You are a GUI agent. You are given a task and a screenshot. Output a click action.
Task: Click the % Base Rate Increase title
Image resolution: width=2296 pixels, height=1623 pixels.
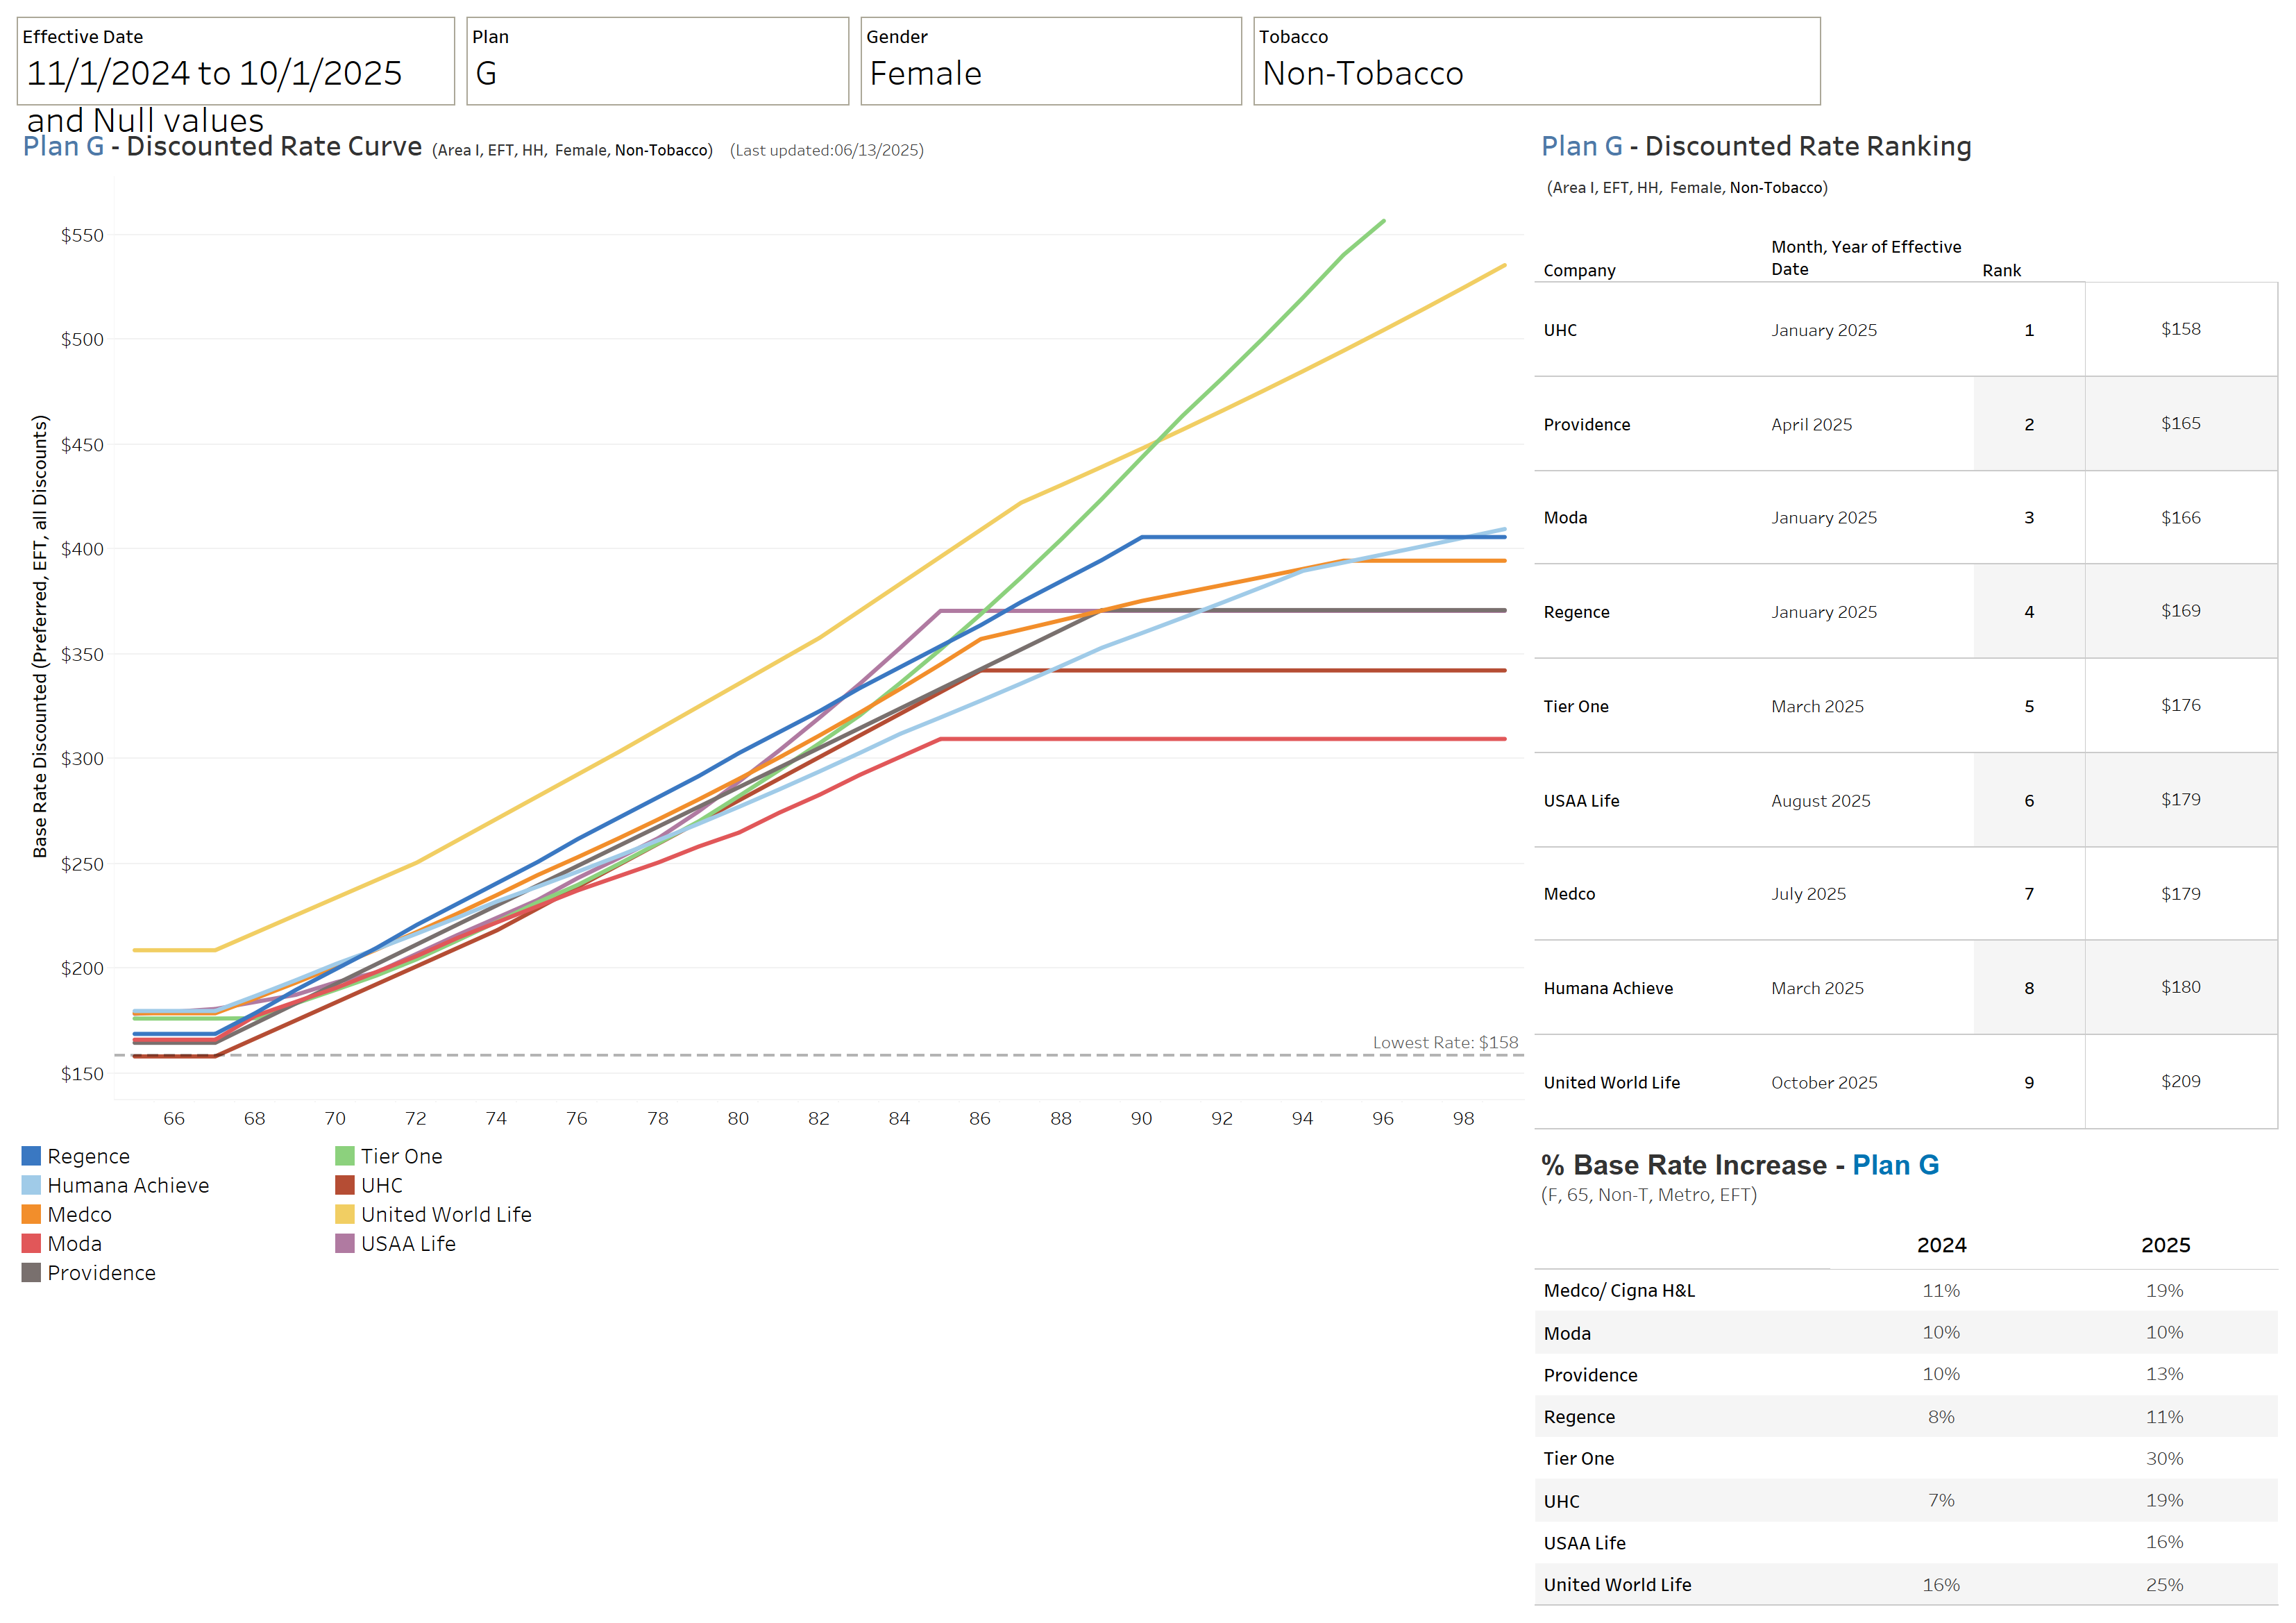point(1740,1165)
